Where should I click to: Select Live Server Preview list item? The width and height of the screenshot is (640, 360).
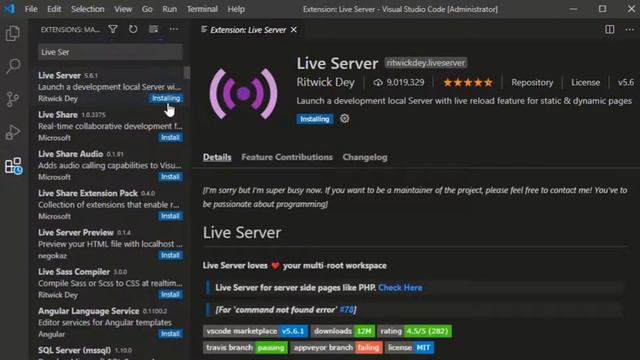(x=110, y=244)
